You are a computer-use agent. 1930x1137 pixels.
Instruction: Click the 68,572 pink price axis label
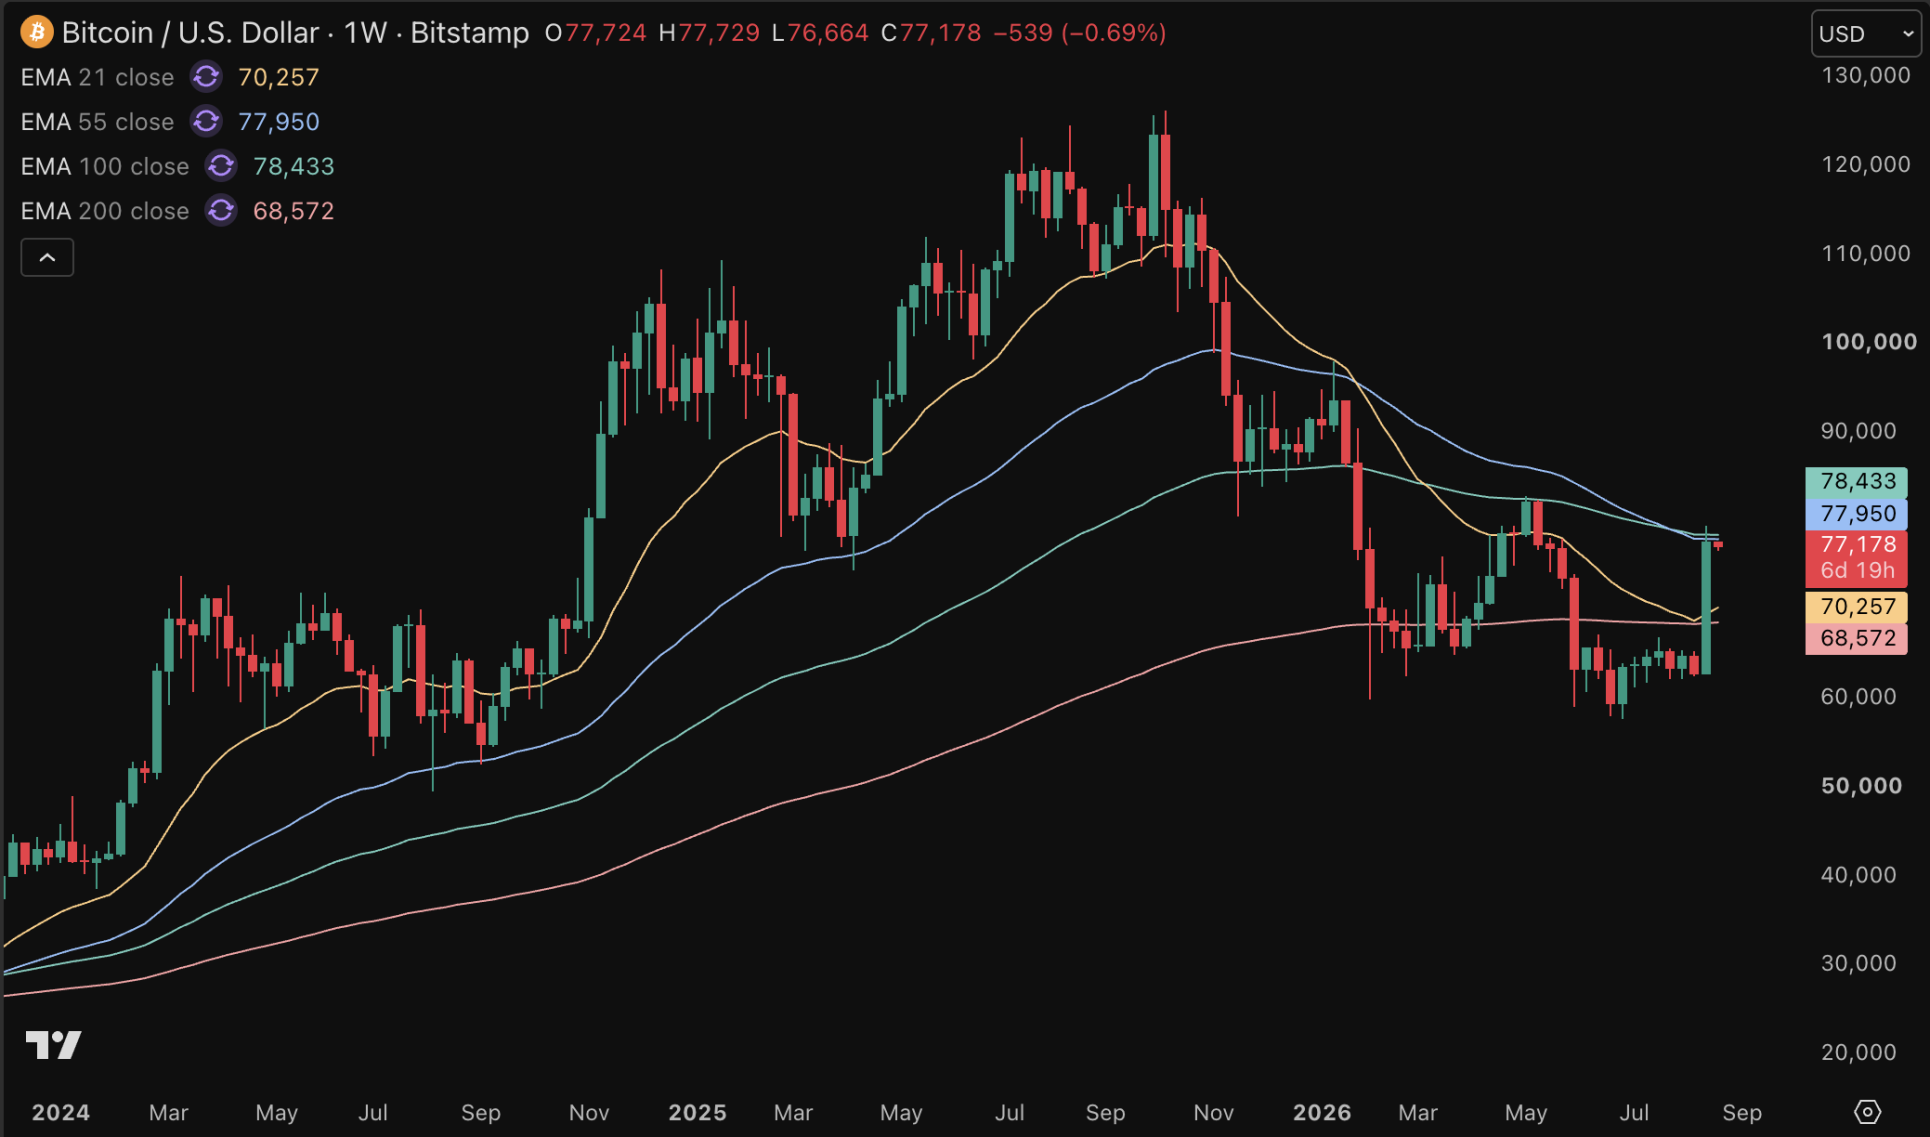[x=1857, y=638]
